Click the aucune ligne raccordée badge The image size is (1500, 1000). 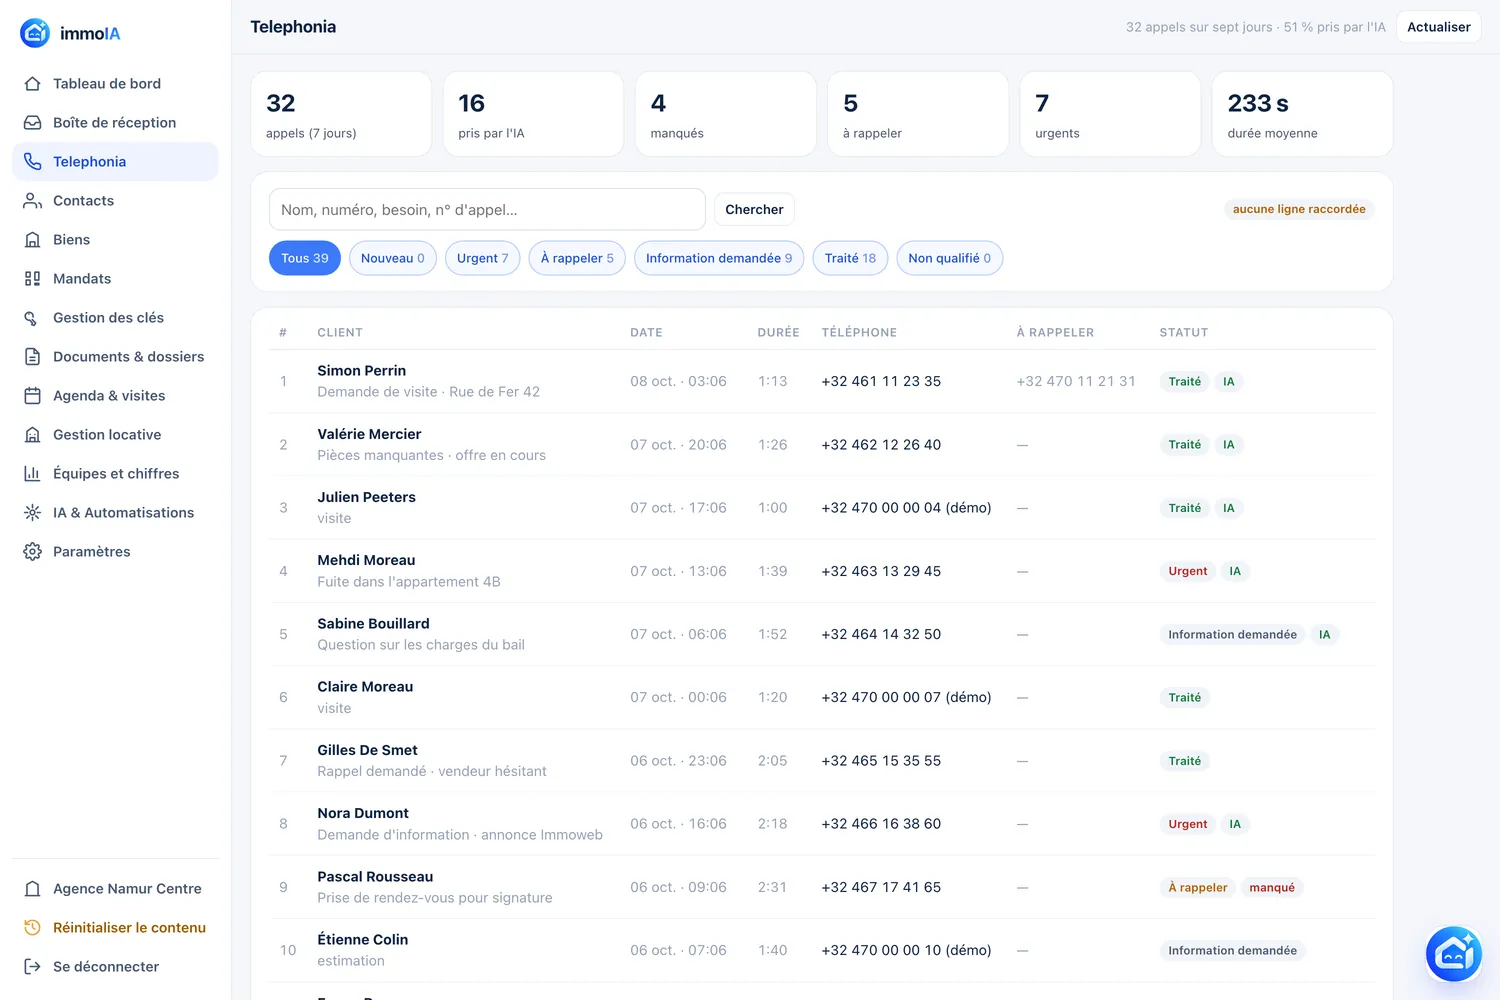click(x=1299, y=209)
